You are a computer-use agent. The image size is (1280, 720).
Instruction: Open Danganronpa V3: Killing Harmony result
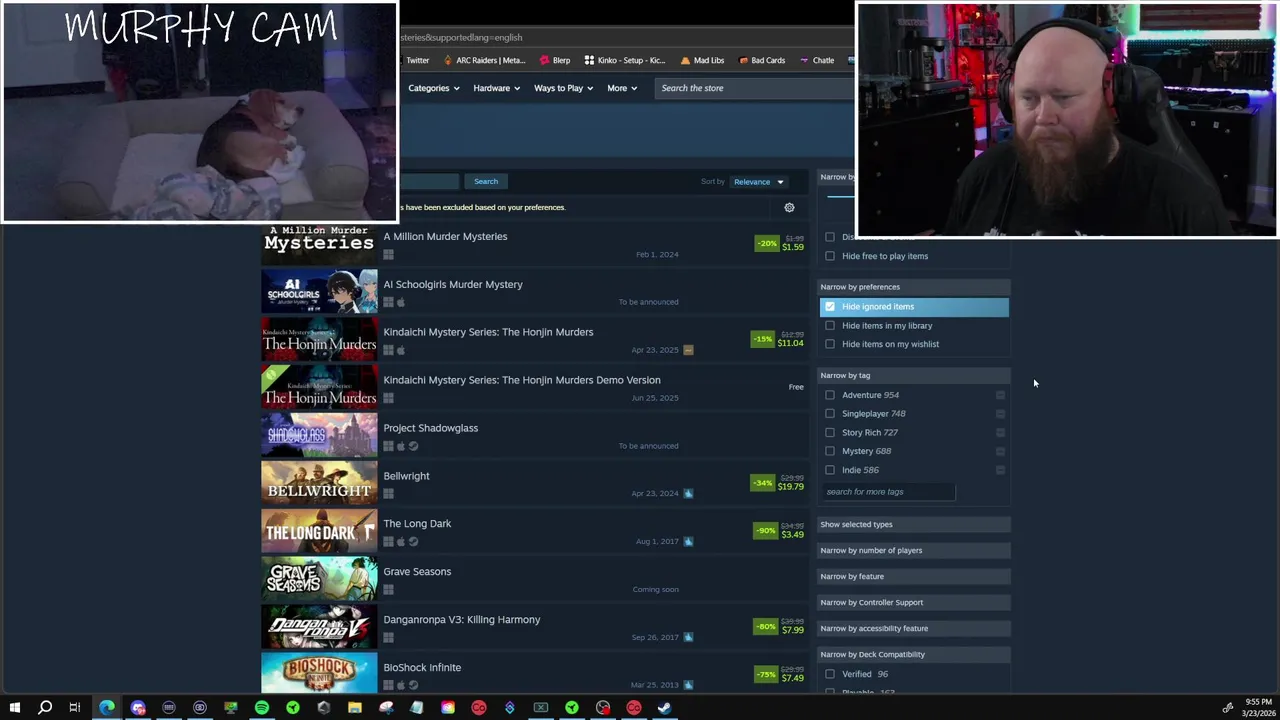(532, 628)
